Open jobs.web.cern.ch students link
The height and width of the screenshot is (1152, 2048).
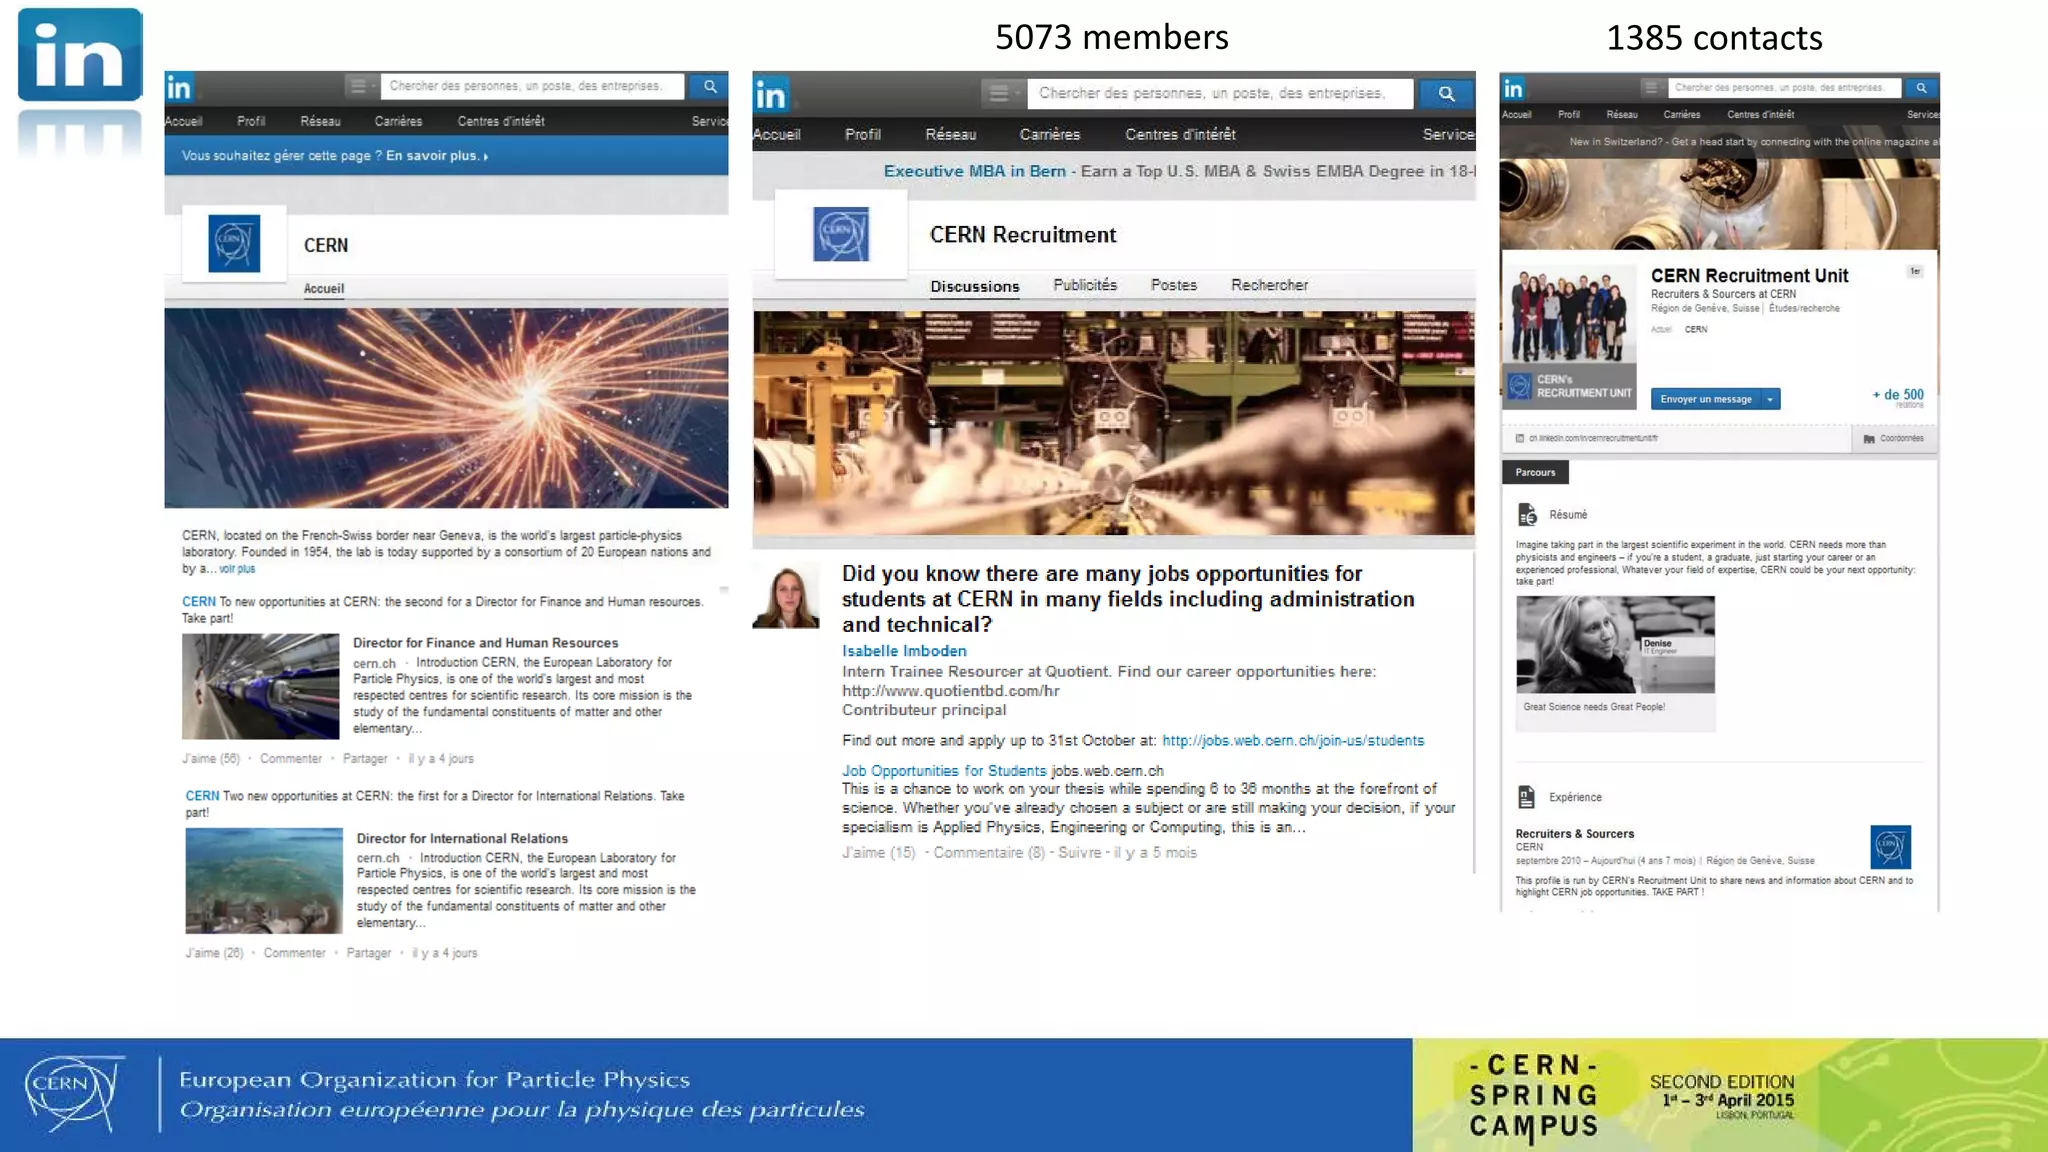click(1292, 741)
